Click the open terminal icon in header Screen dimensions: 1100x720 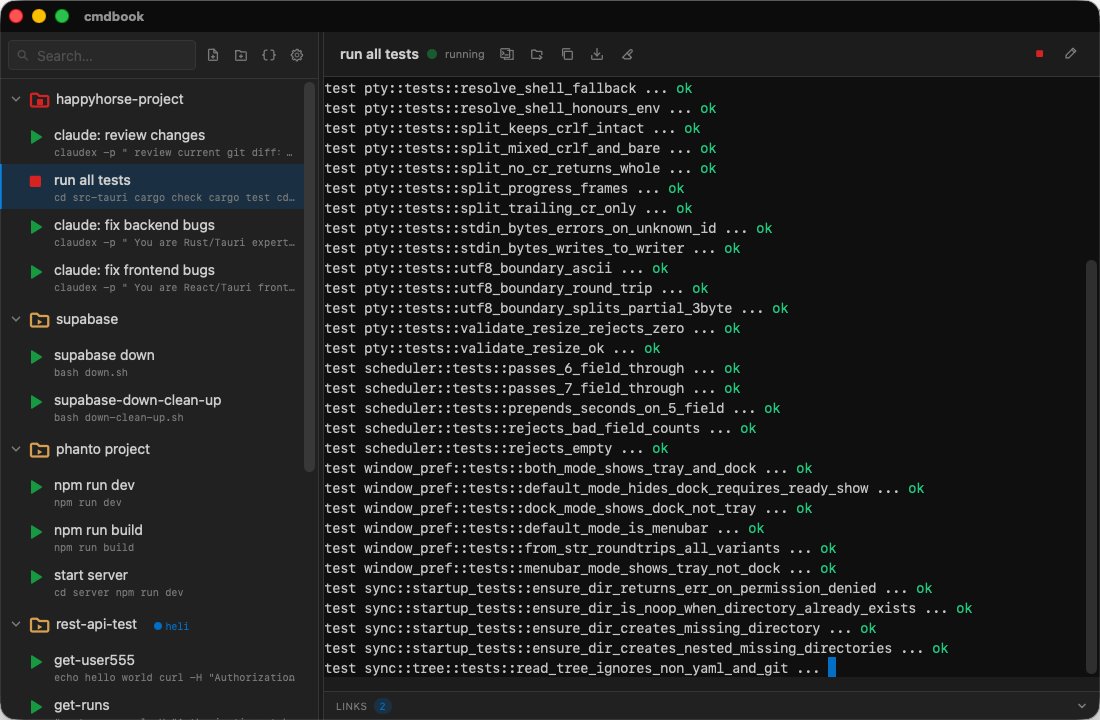coord(507,54)
